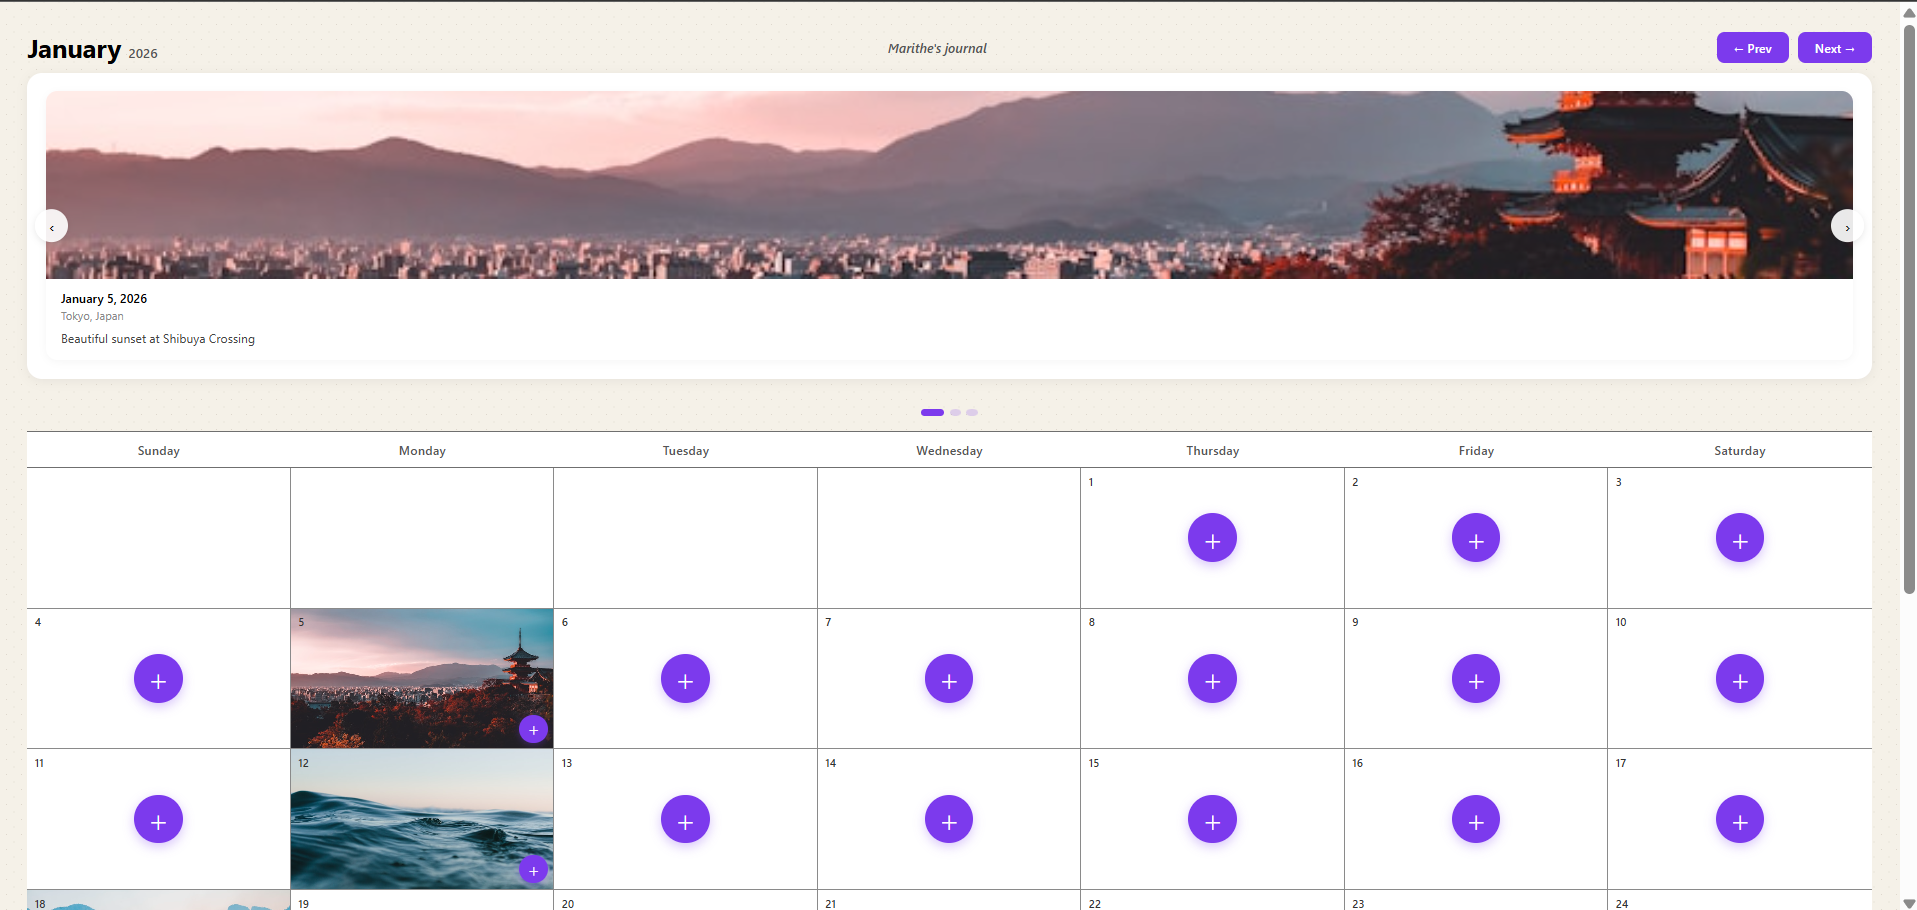Open January 12 ocean waves thumbnail

coord(422,819)
